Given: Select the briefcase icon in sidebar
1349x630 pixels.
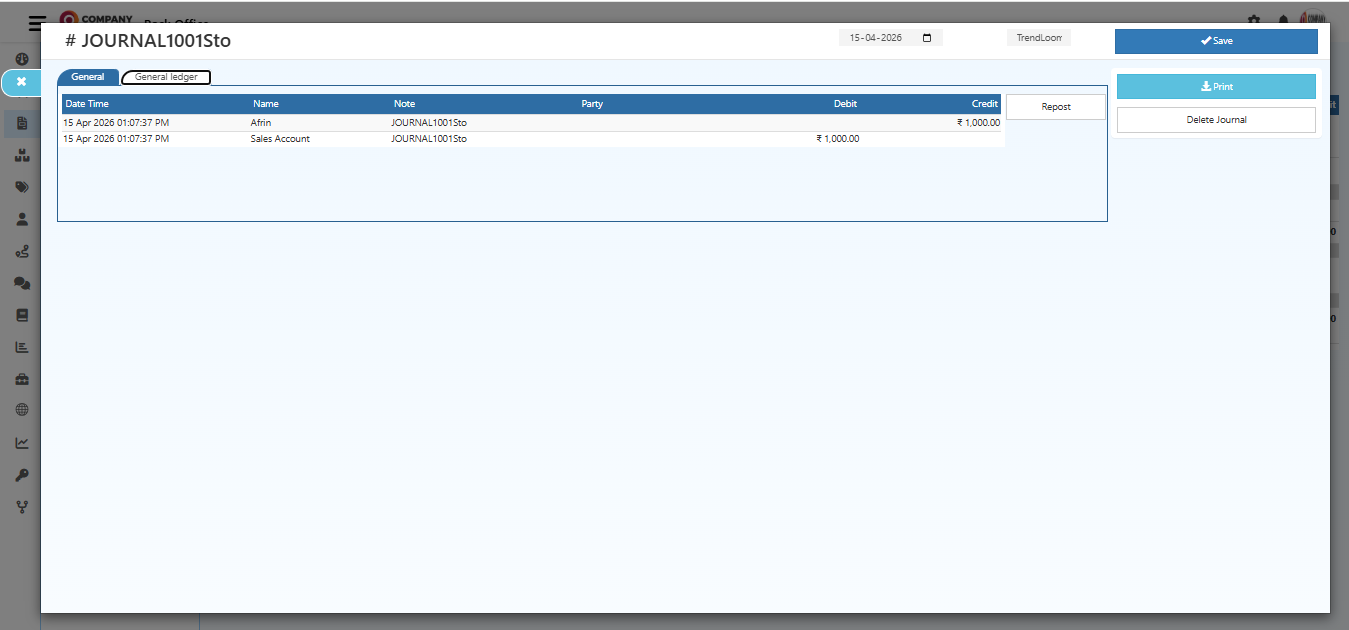Looking at the screenshot, I should [x=22, y=379].
